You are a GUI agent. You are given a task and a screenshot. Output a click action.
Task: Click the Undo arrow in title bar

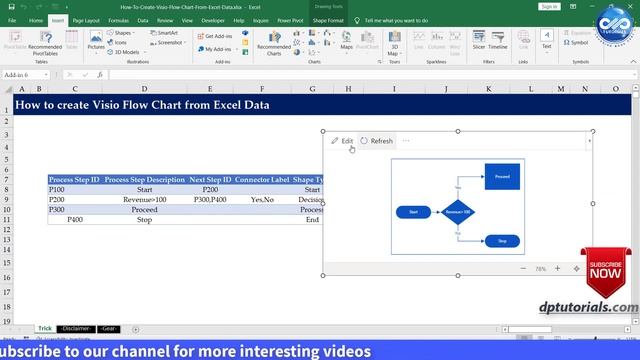(24, 7)
